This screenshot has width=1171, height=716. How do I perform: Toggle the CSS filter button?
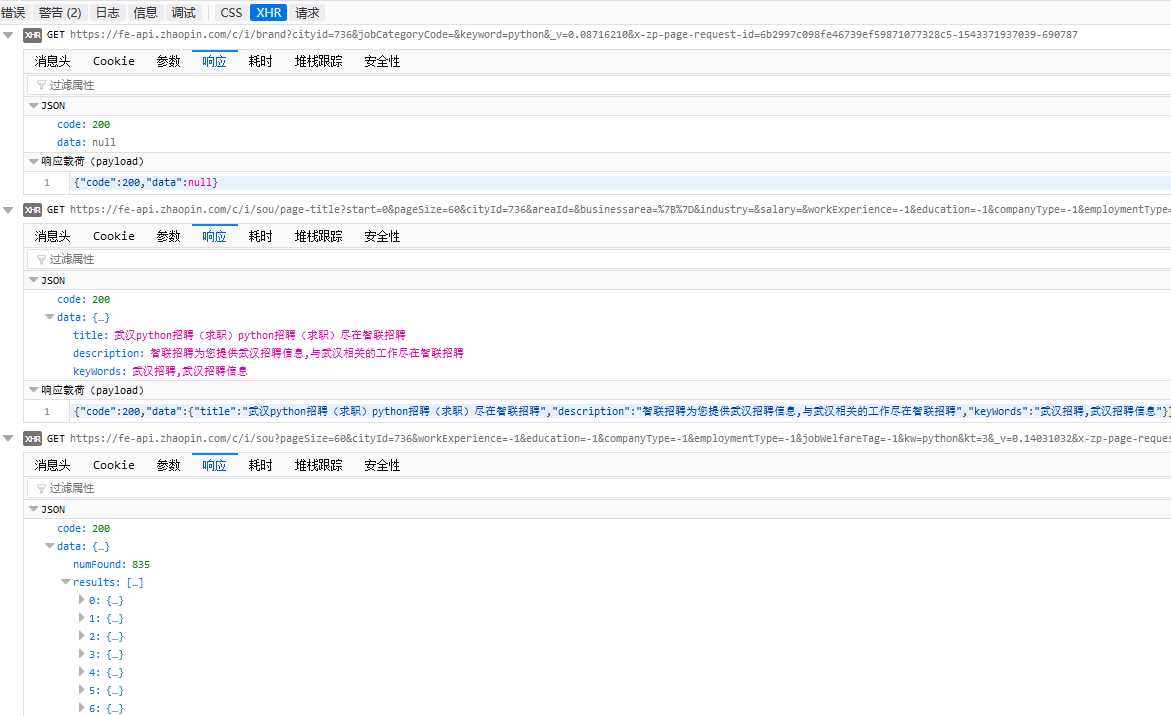pos(231,13)
